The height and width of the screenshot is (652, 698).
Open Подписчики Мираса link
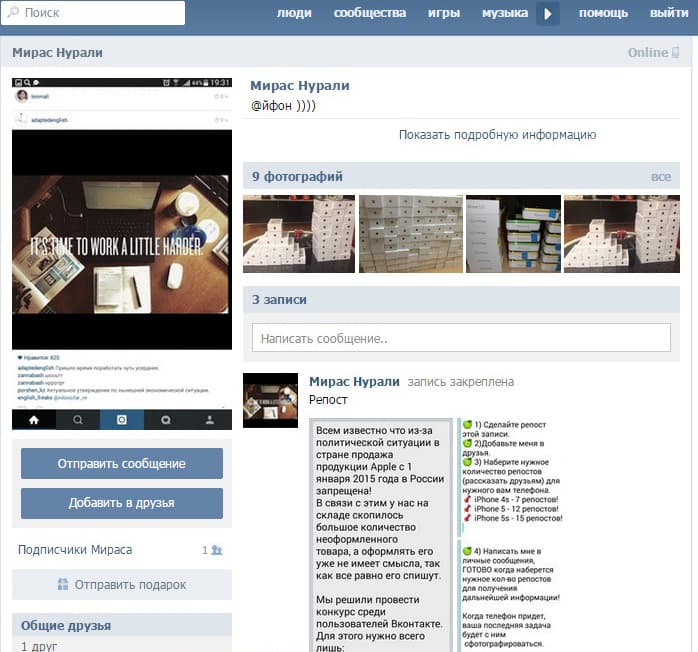75,550
